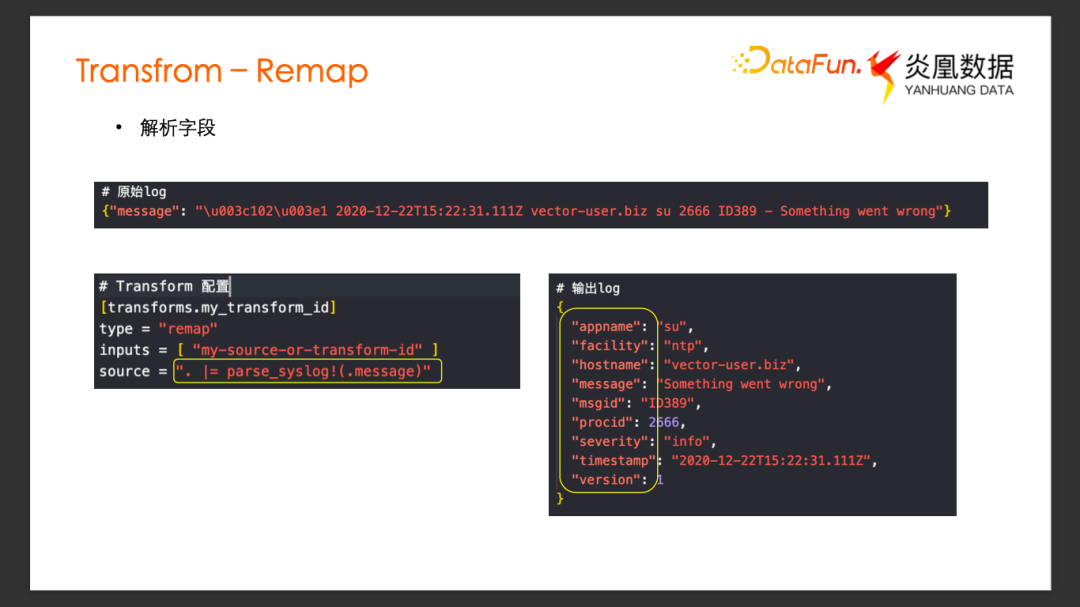Image resolution: width=1080 pixels, height=607 pixels.
Task: Click the '# 输出log' comment line
Action: [588, 289]
